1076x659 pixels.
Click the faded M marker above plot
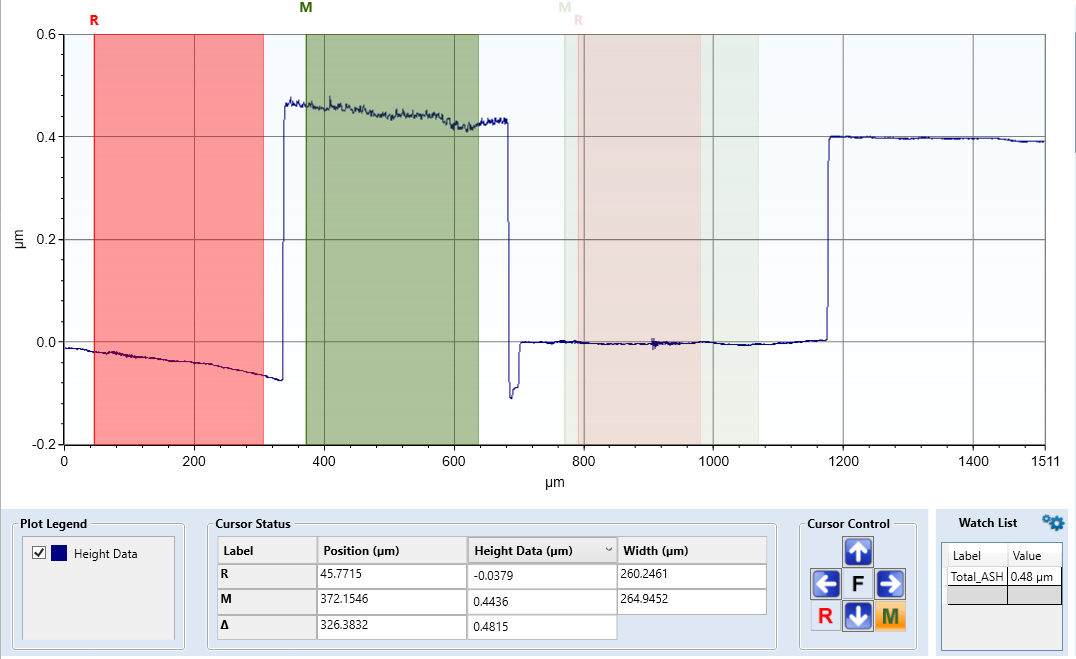click(x=565, y=8)
